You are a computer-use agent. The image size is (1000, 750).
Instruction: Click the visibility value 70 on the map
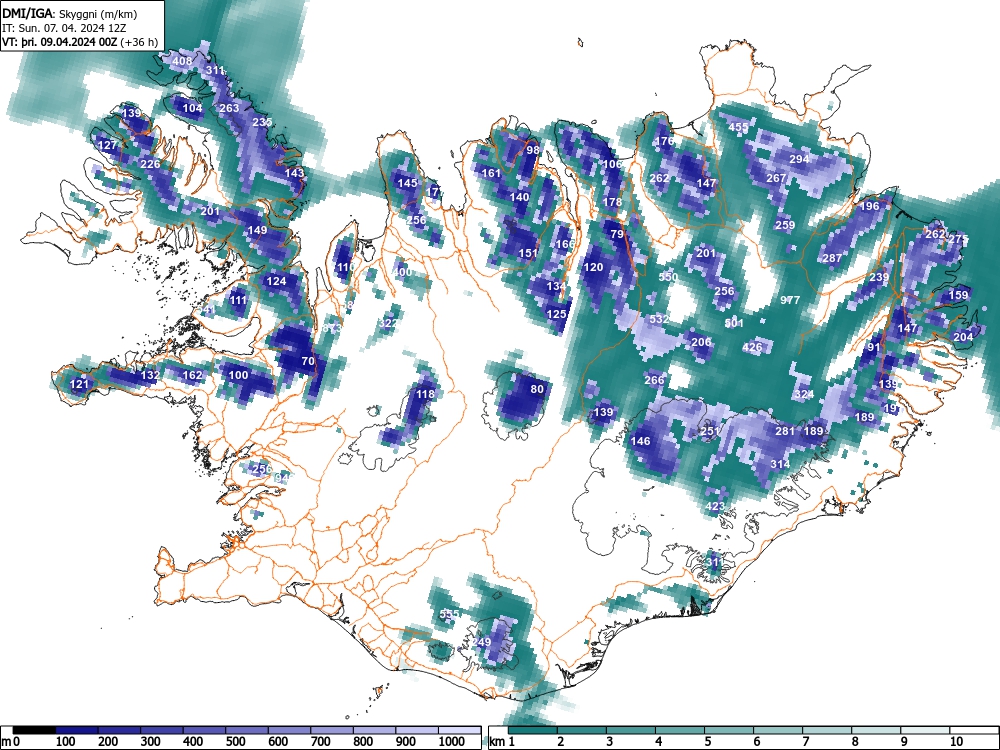coord(308,361)
